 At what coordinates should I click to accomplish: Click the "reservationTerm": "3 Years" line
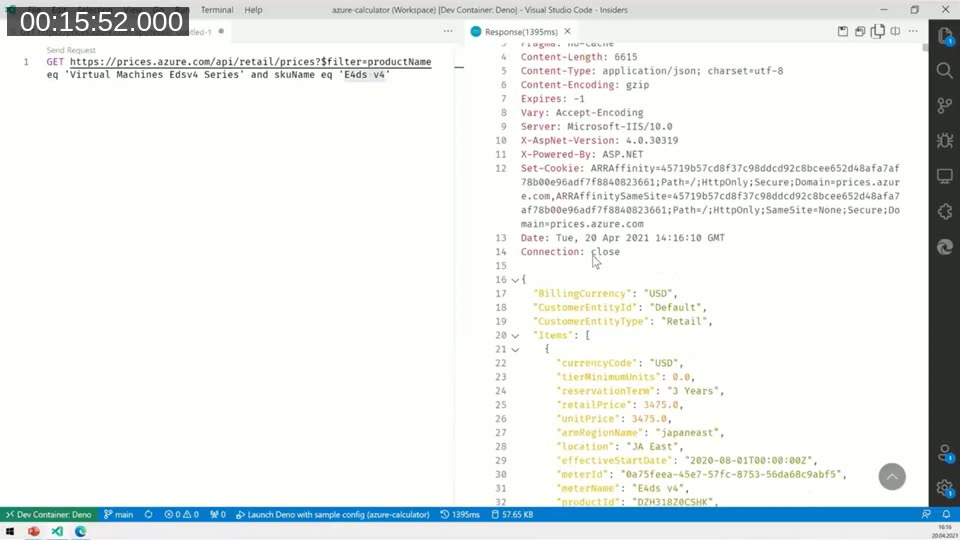[x=640, y=391]
